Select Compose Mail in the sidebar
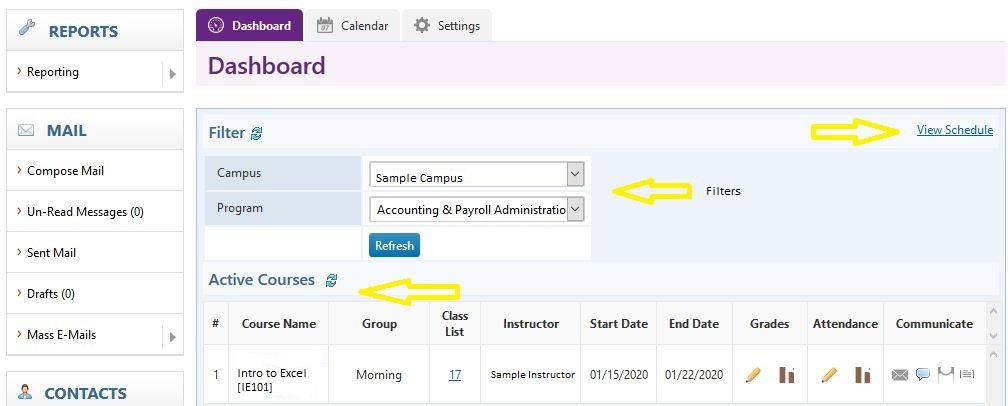The width and height of the screenshot is (1008, 406). [x=66, y=171]
